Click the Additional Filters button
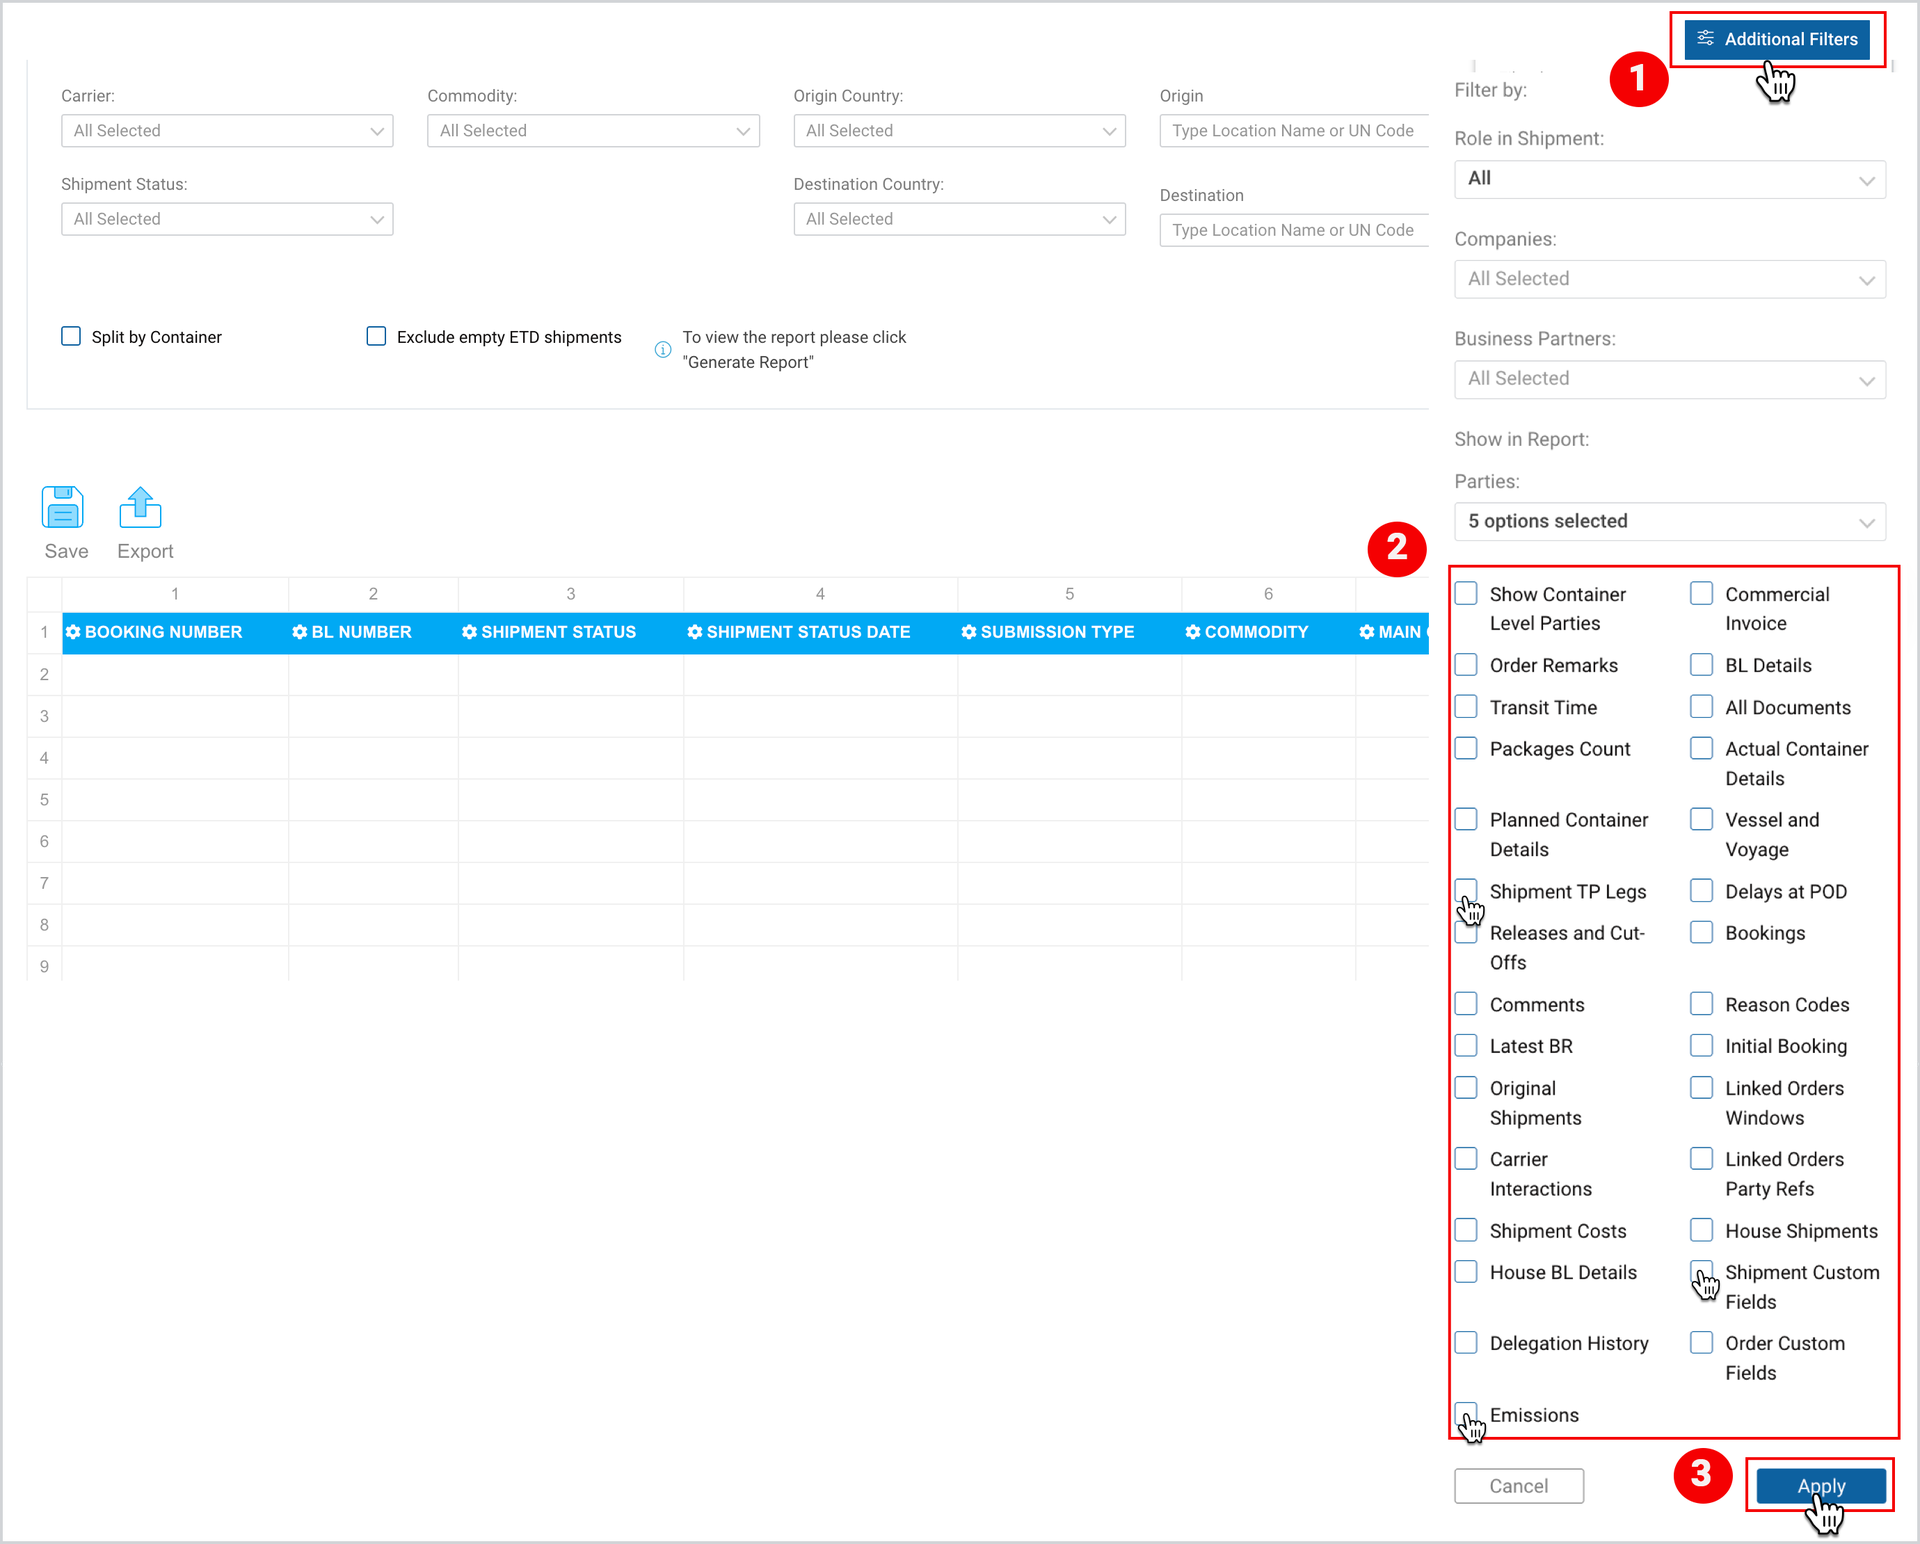The image size is (1920, 1544). tap(1777, 39)
